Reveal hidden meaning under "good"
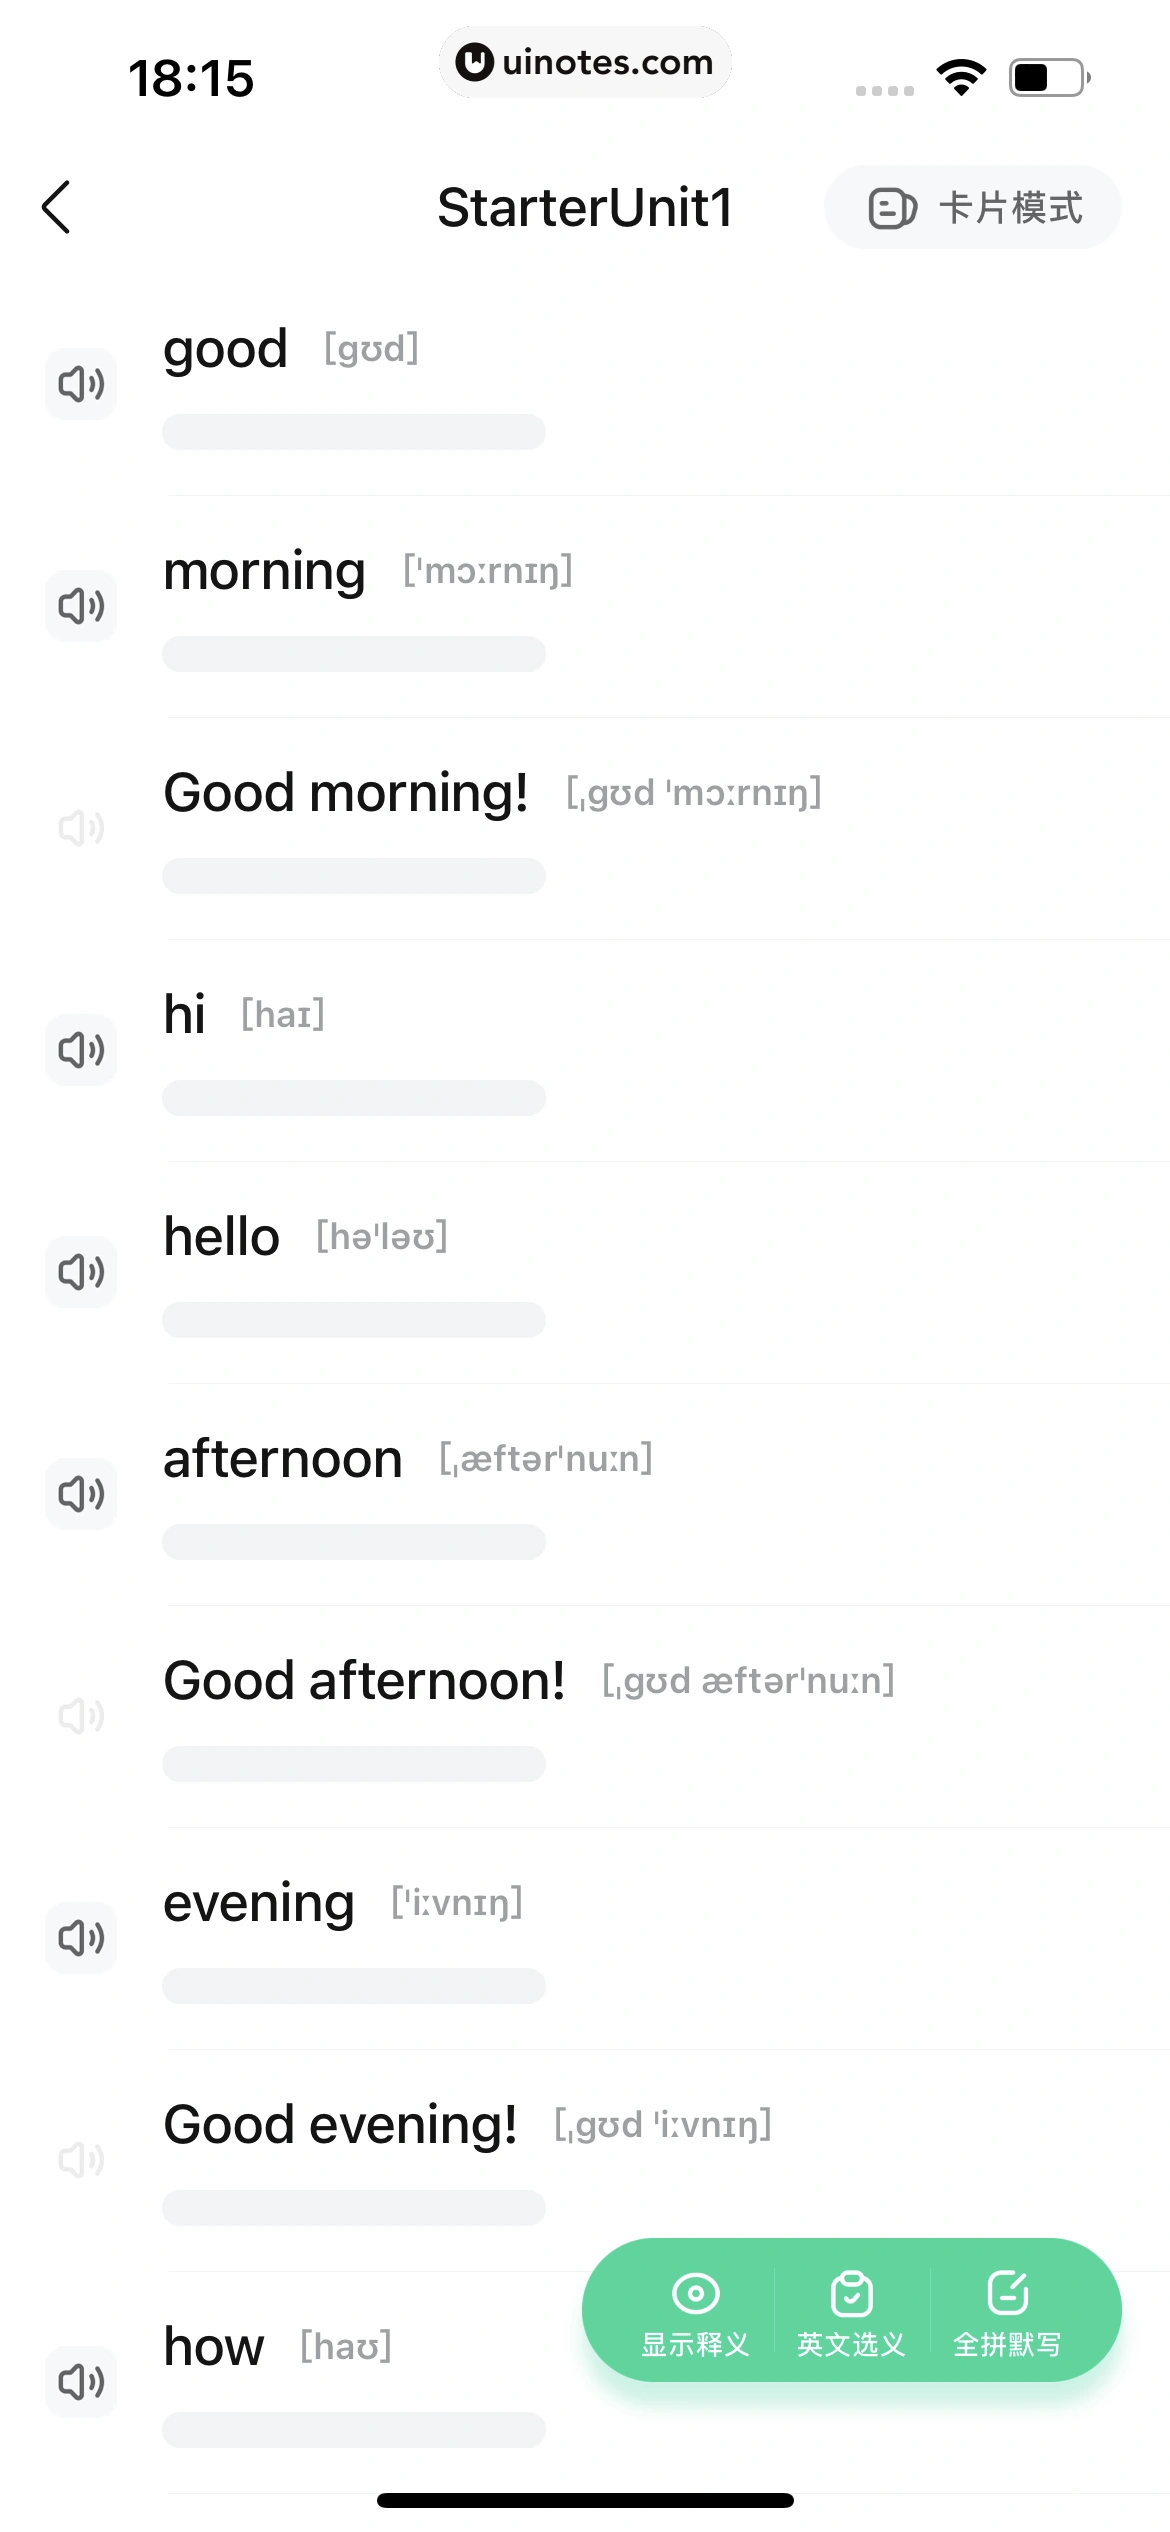The image size is (1170, 2532). 354,432
